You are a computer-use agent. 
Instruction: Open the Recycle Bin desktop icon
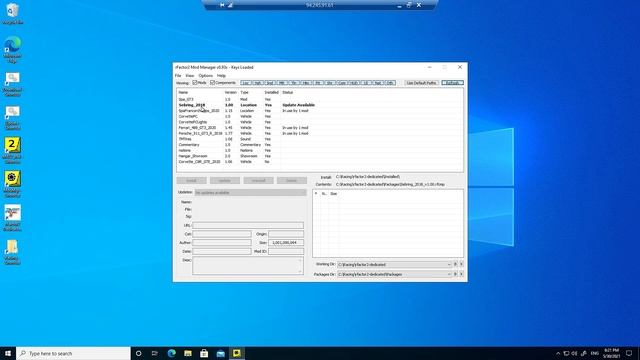[12, 13]
